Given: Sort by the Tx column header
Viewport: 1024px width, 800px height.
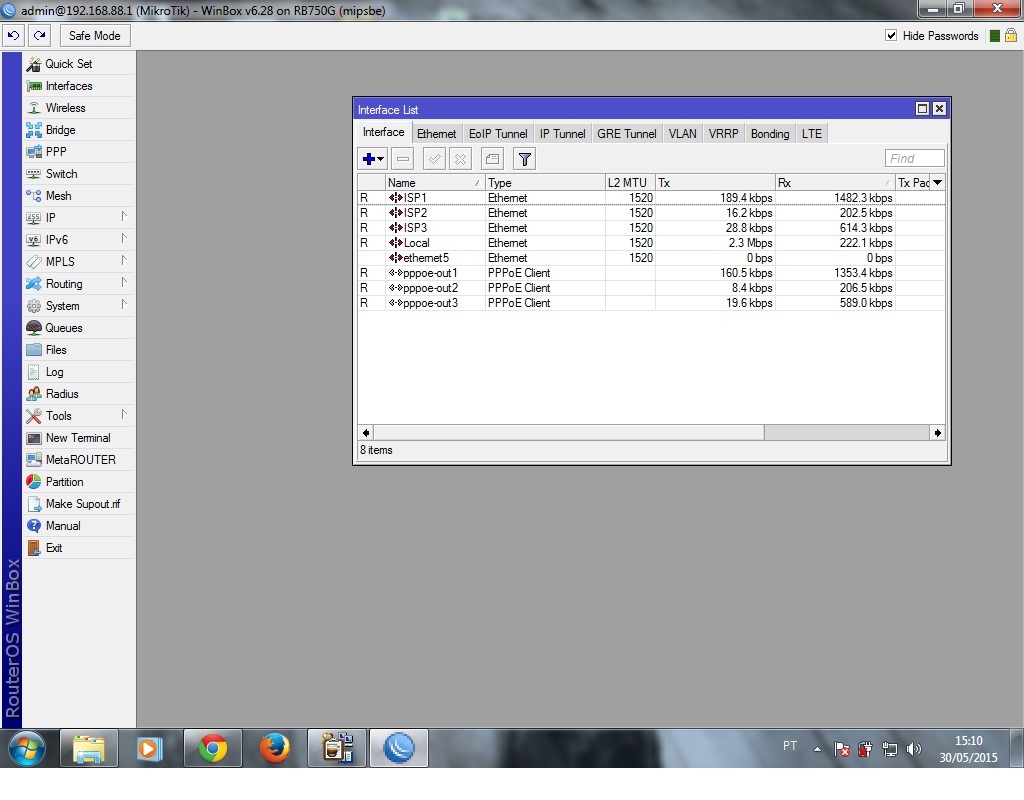Looking at the screenshot, I should click(x=715, y=183).
